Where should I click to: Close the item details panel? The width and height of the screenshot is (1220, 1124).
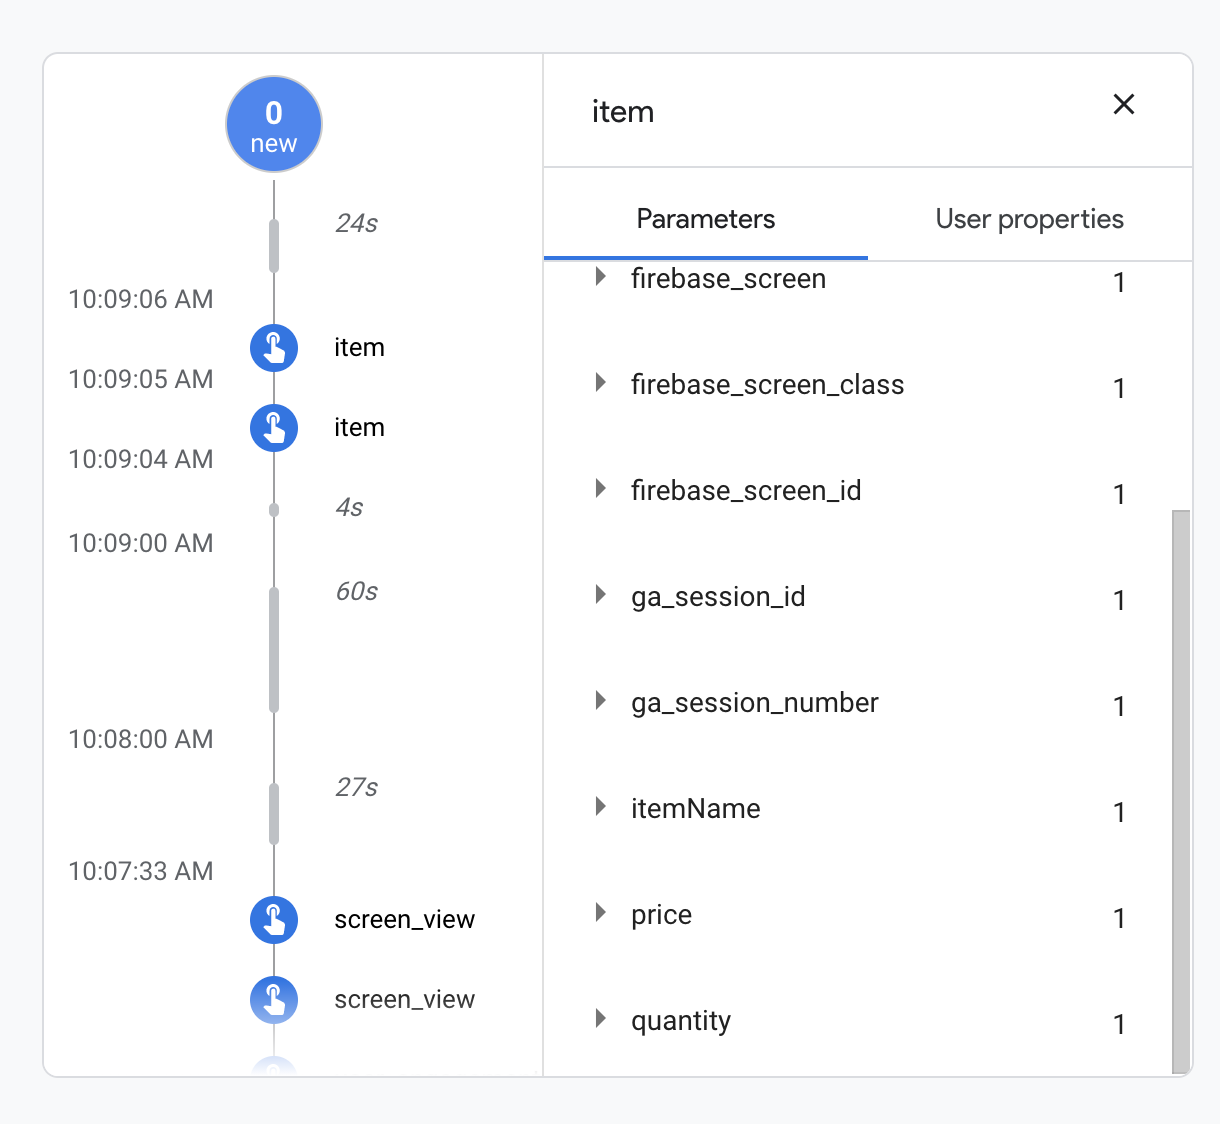1123,105
